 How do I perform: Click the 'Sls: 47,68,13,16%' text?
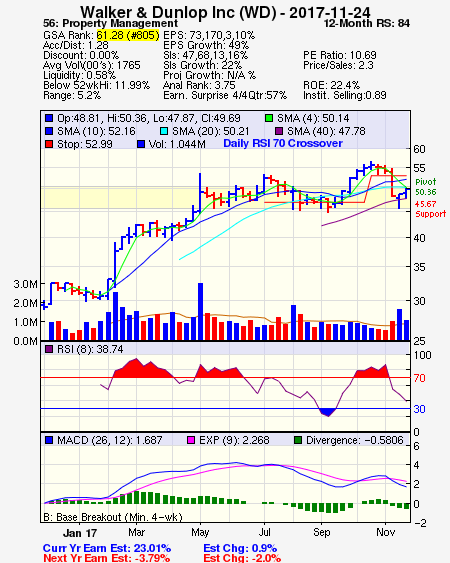[205, 55]
